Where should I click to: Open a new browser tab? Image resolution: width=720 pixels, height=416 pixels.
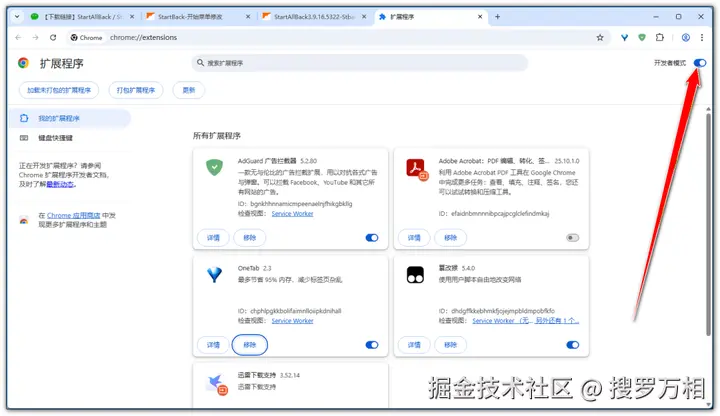(x=497, y=17)
